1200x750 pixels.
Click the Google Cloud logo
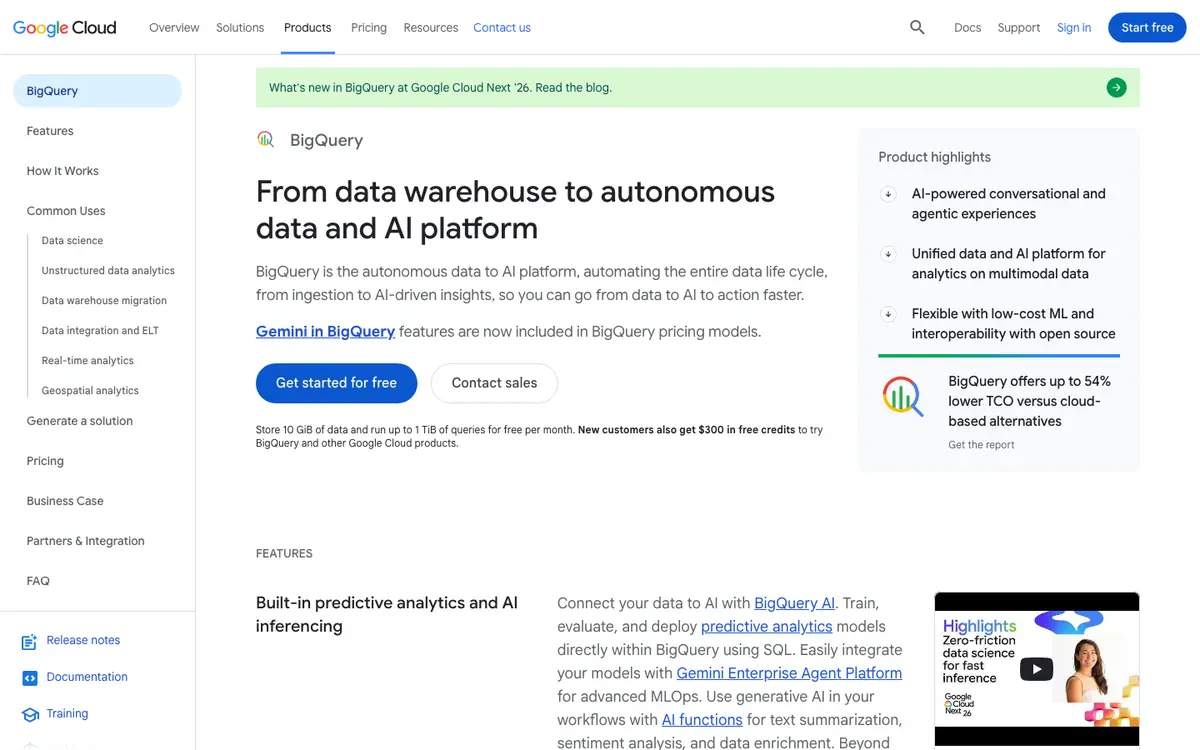65,28
